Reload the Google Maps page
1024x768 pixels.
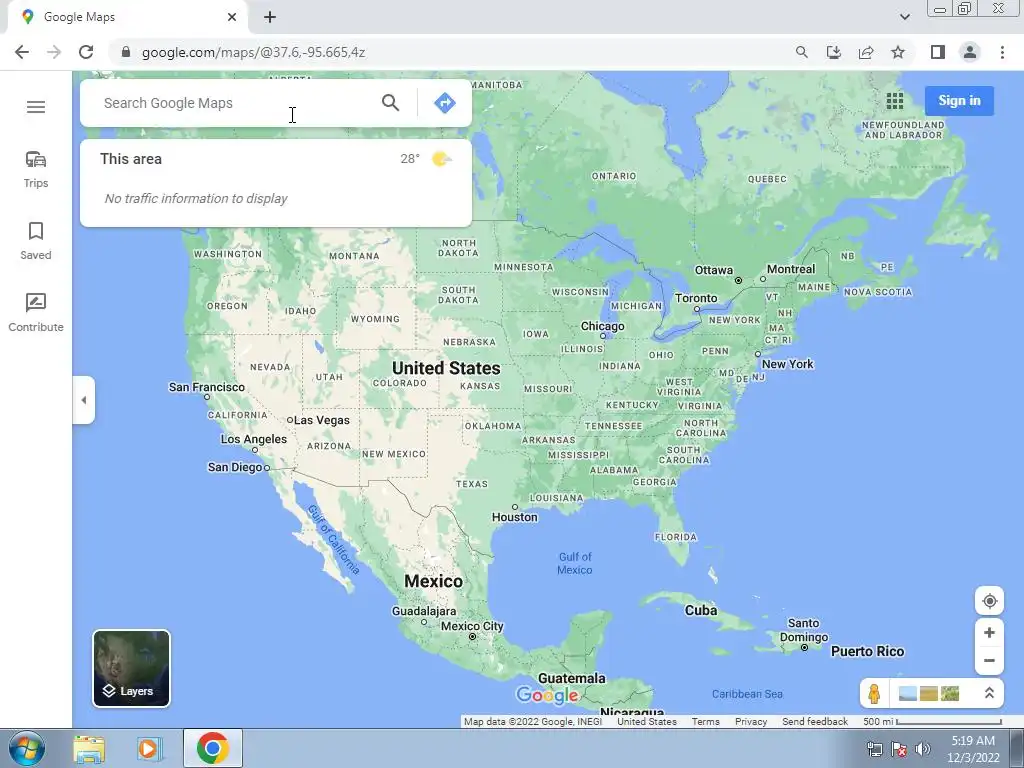pyautogui.click(x=86, y=52)
